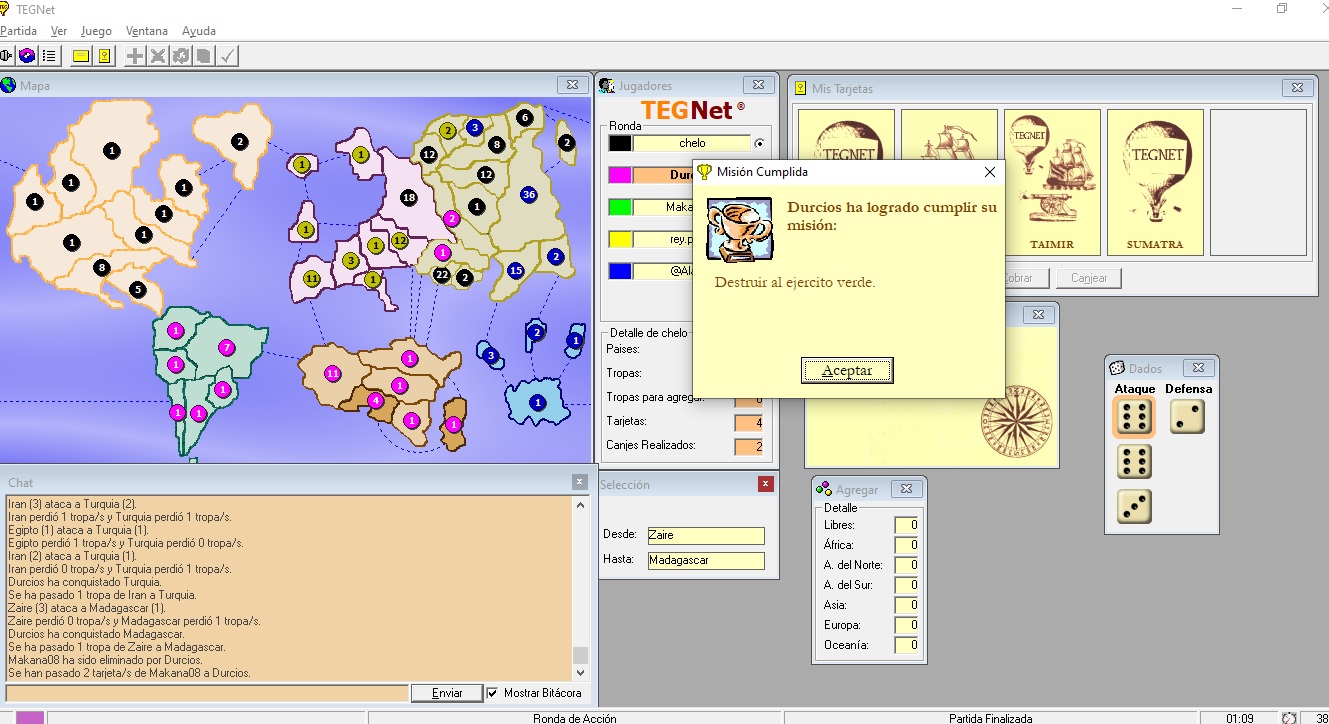Close the Chat panel

pyautogui.click(x=579, y=482)
